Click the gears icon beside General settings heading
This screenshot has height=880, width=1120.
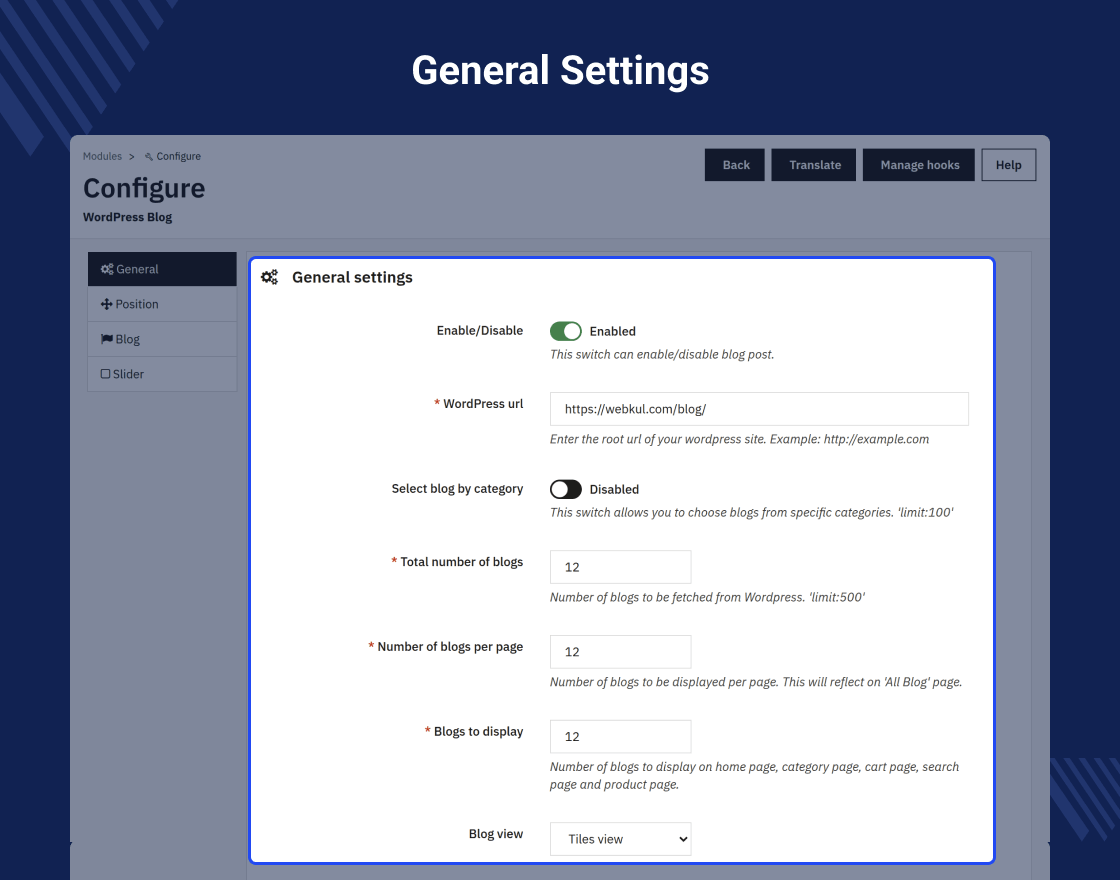pos(269,277)
